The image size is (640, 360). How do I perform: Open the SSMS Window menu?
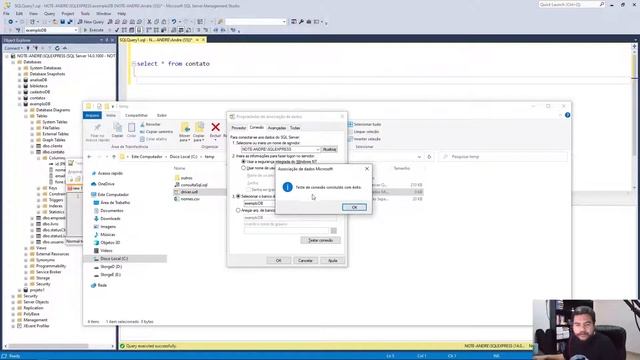[103, 13]
